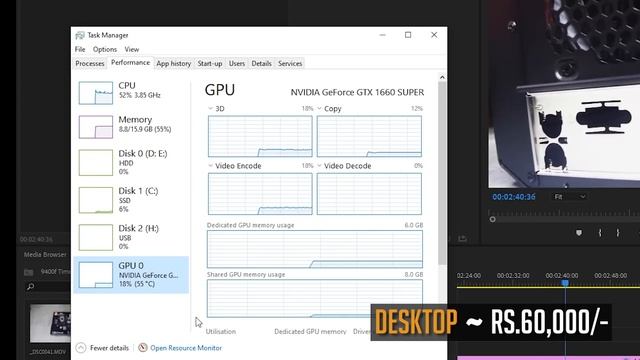Image resolution: width=640 pixels, height=360 pixels.
Task: Open the Fit zoom dropdown in Premiere
Action: coord(570,197)
